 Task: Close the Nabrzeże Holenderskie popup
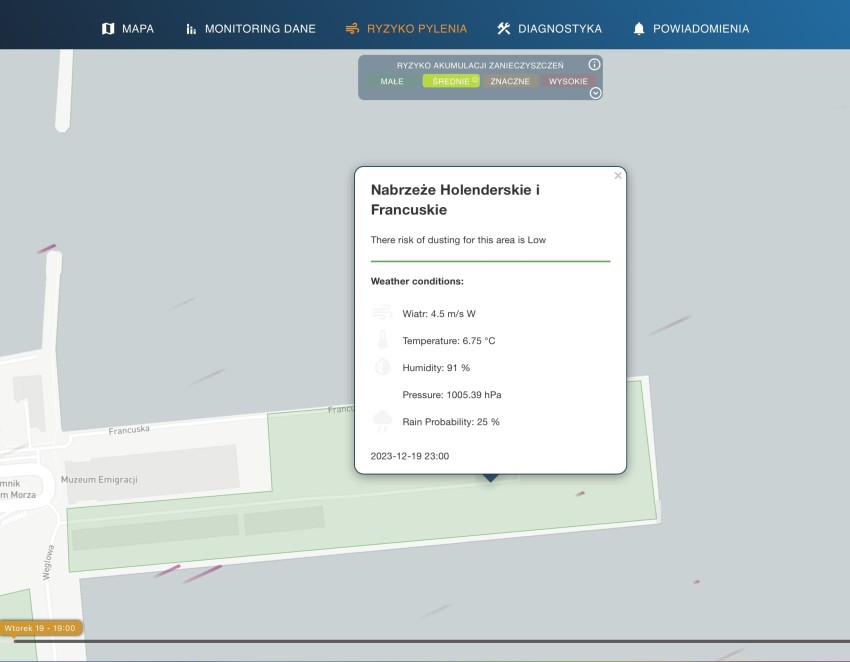pos(618,176)
